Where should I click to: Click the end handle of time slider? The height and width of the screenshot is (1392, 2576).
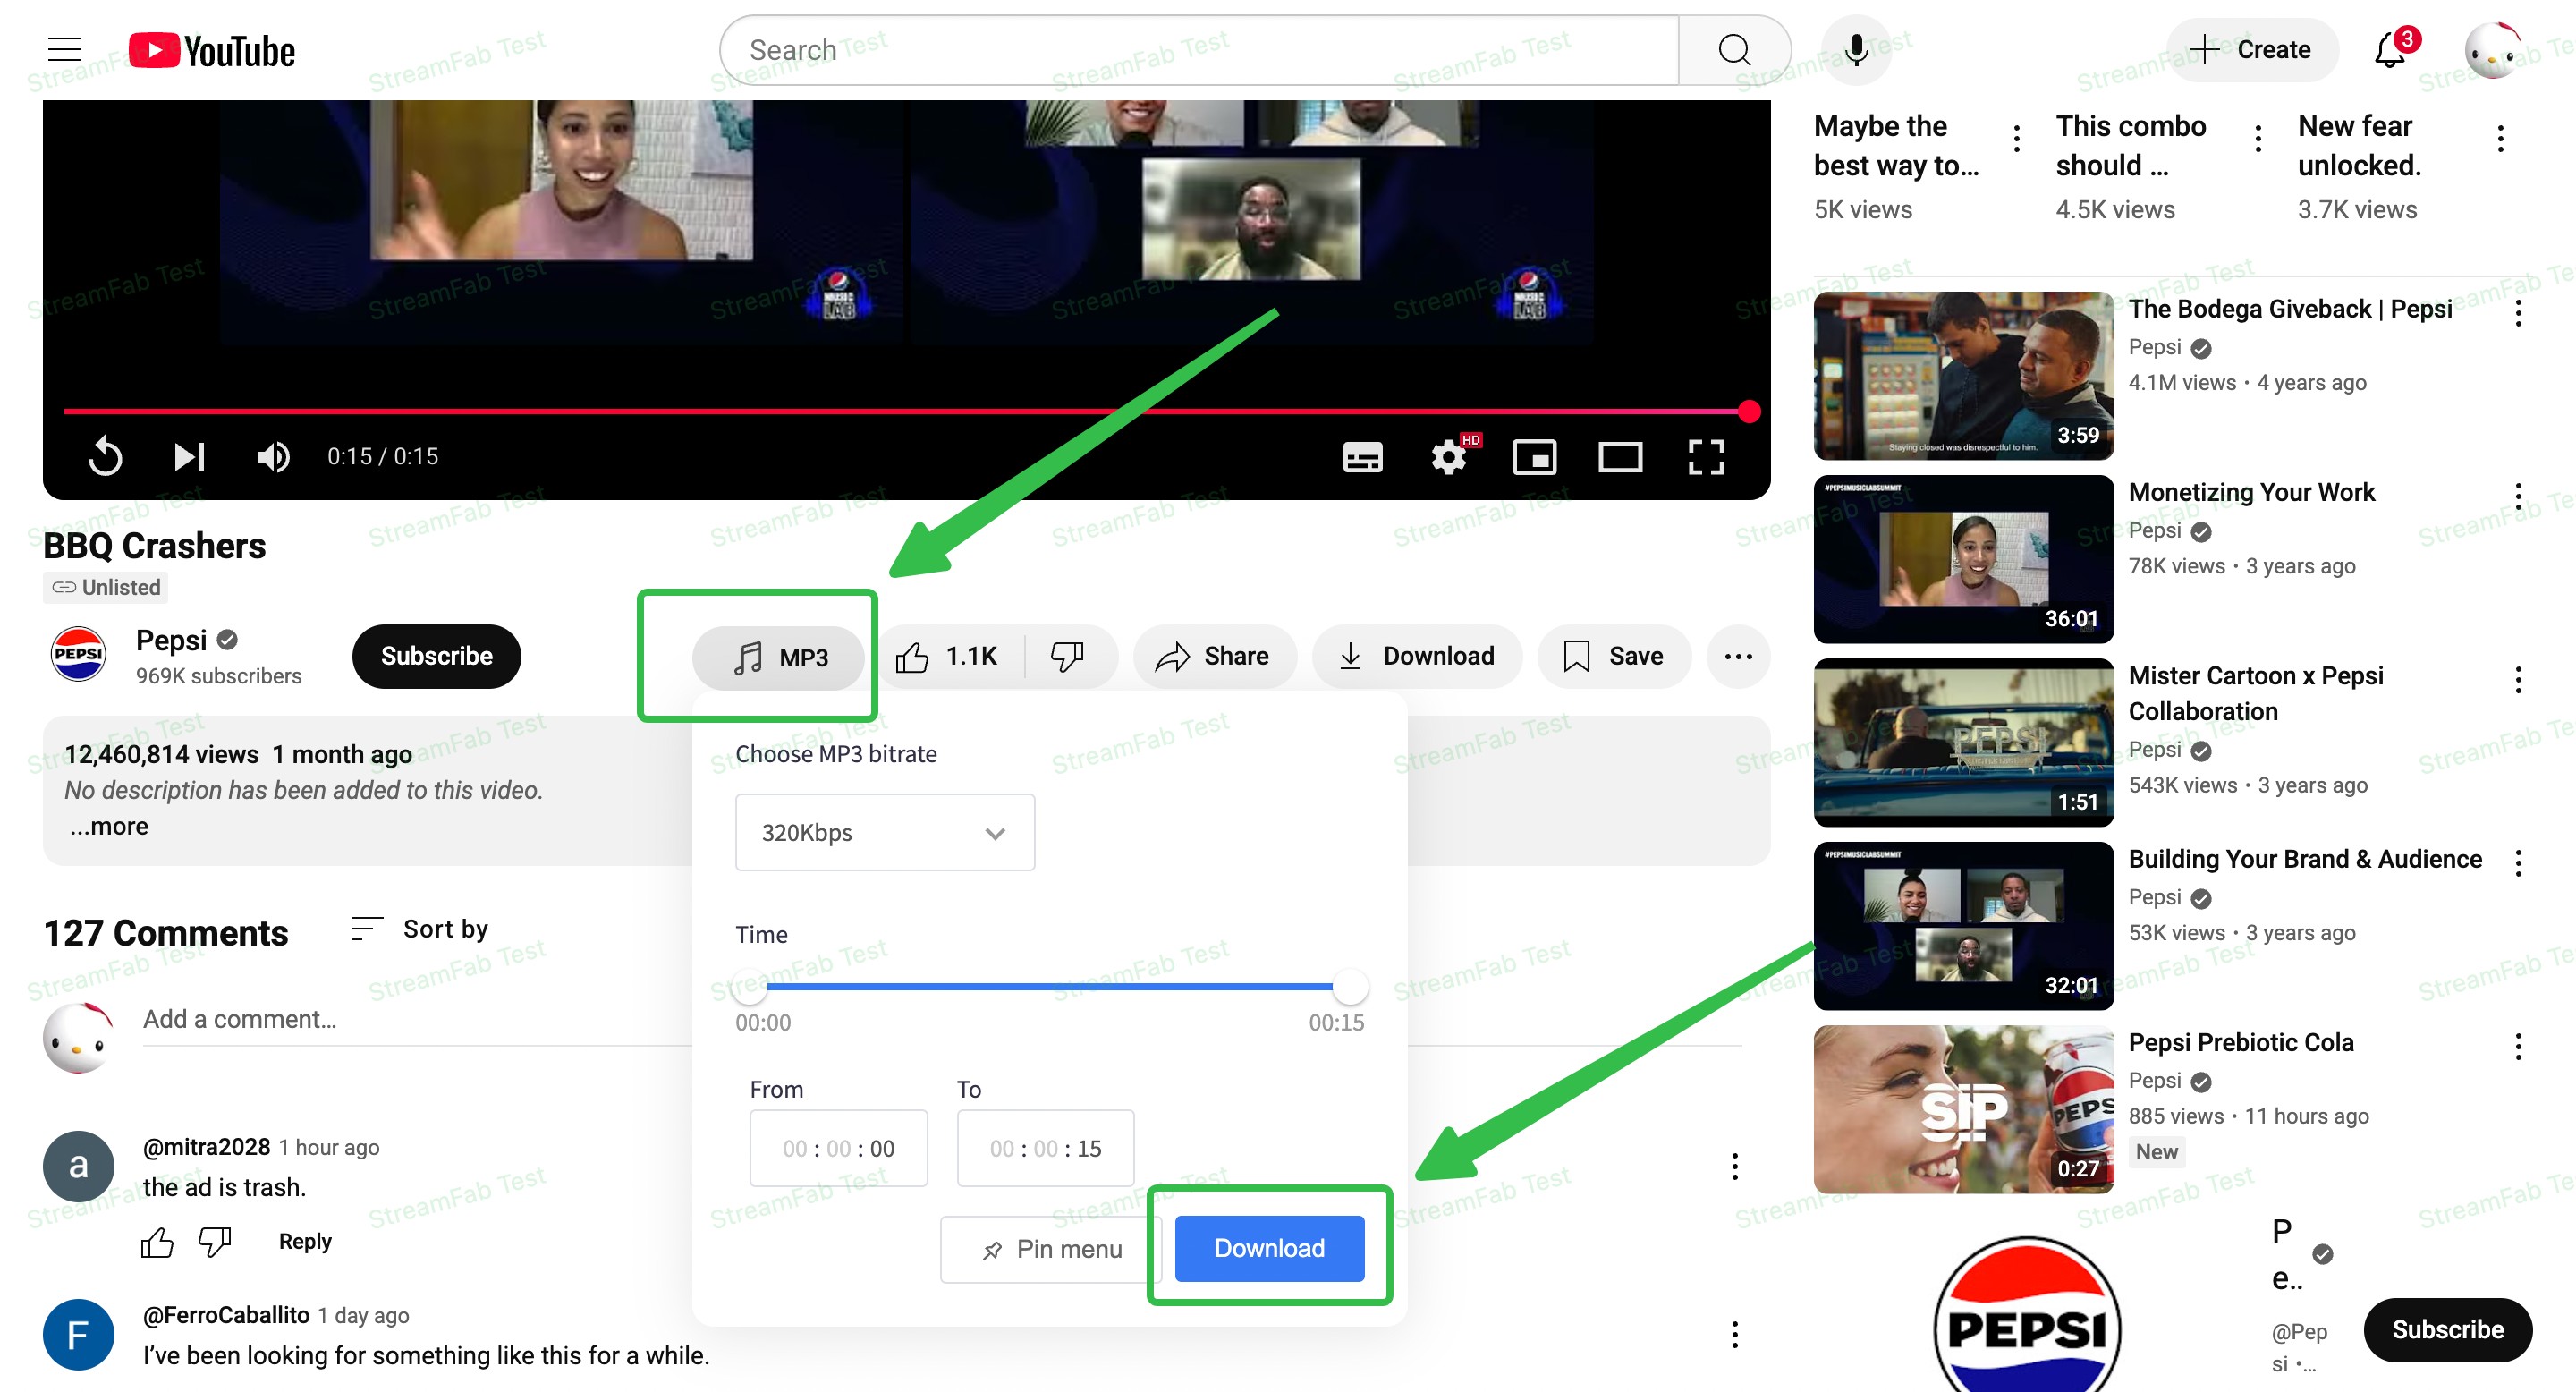(x=1350, y=987)
